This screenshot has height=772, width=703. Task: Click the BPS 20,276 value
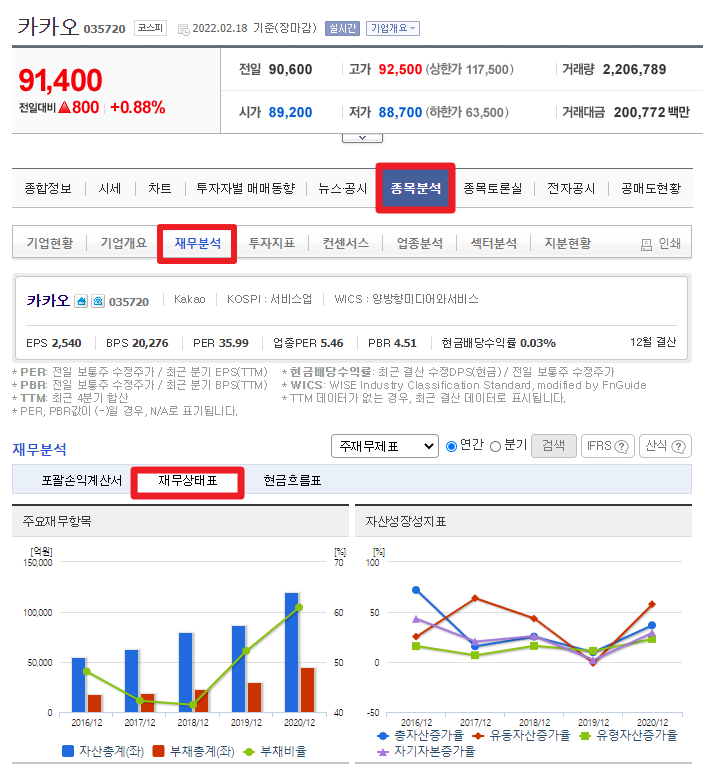[150, 343]
